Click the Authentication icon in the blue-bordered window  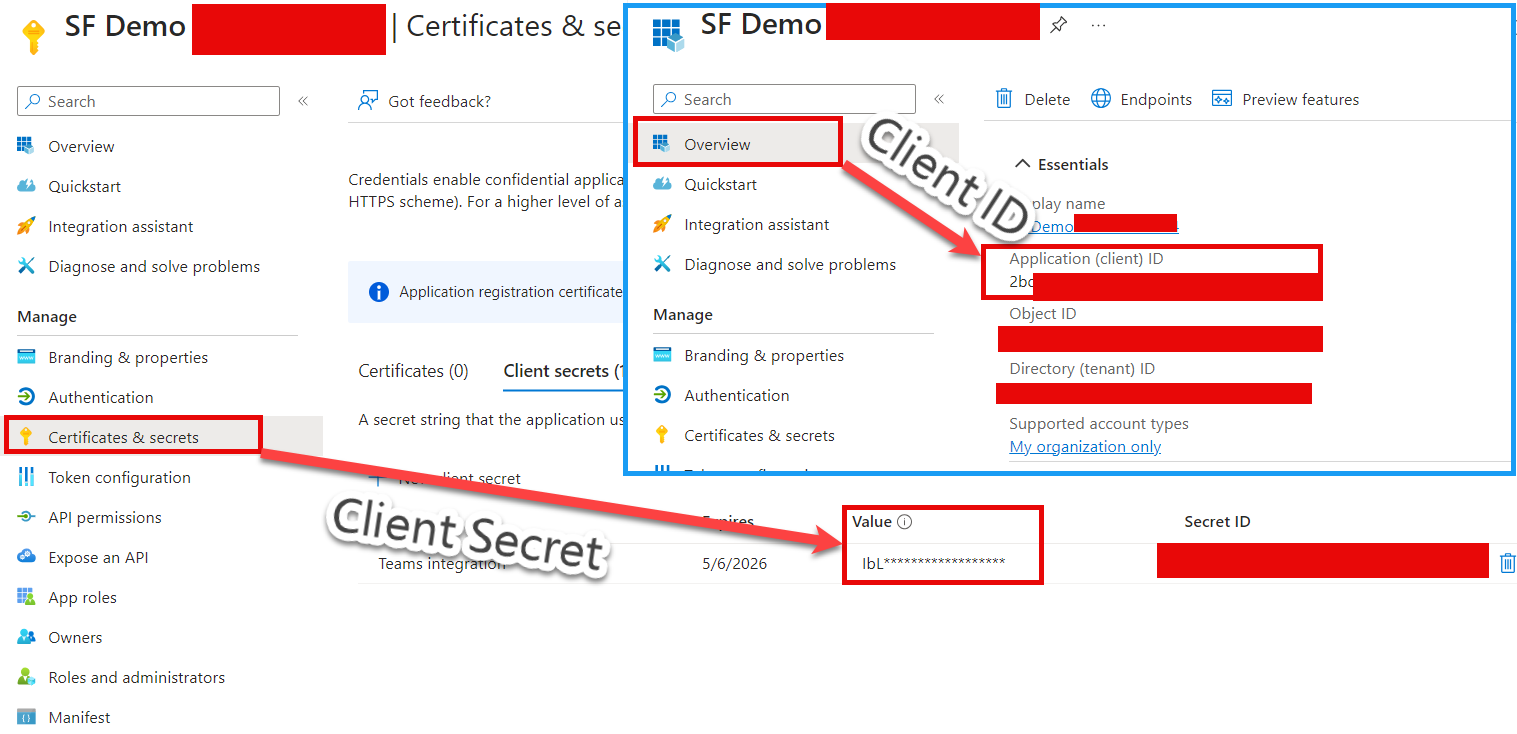pyautogui.click(x=662, y=395)
